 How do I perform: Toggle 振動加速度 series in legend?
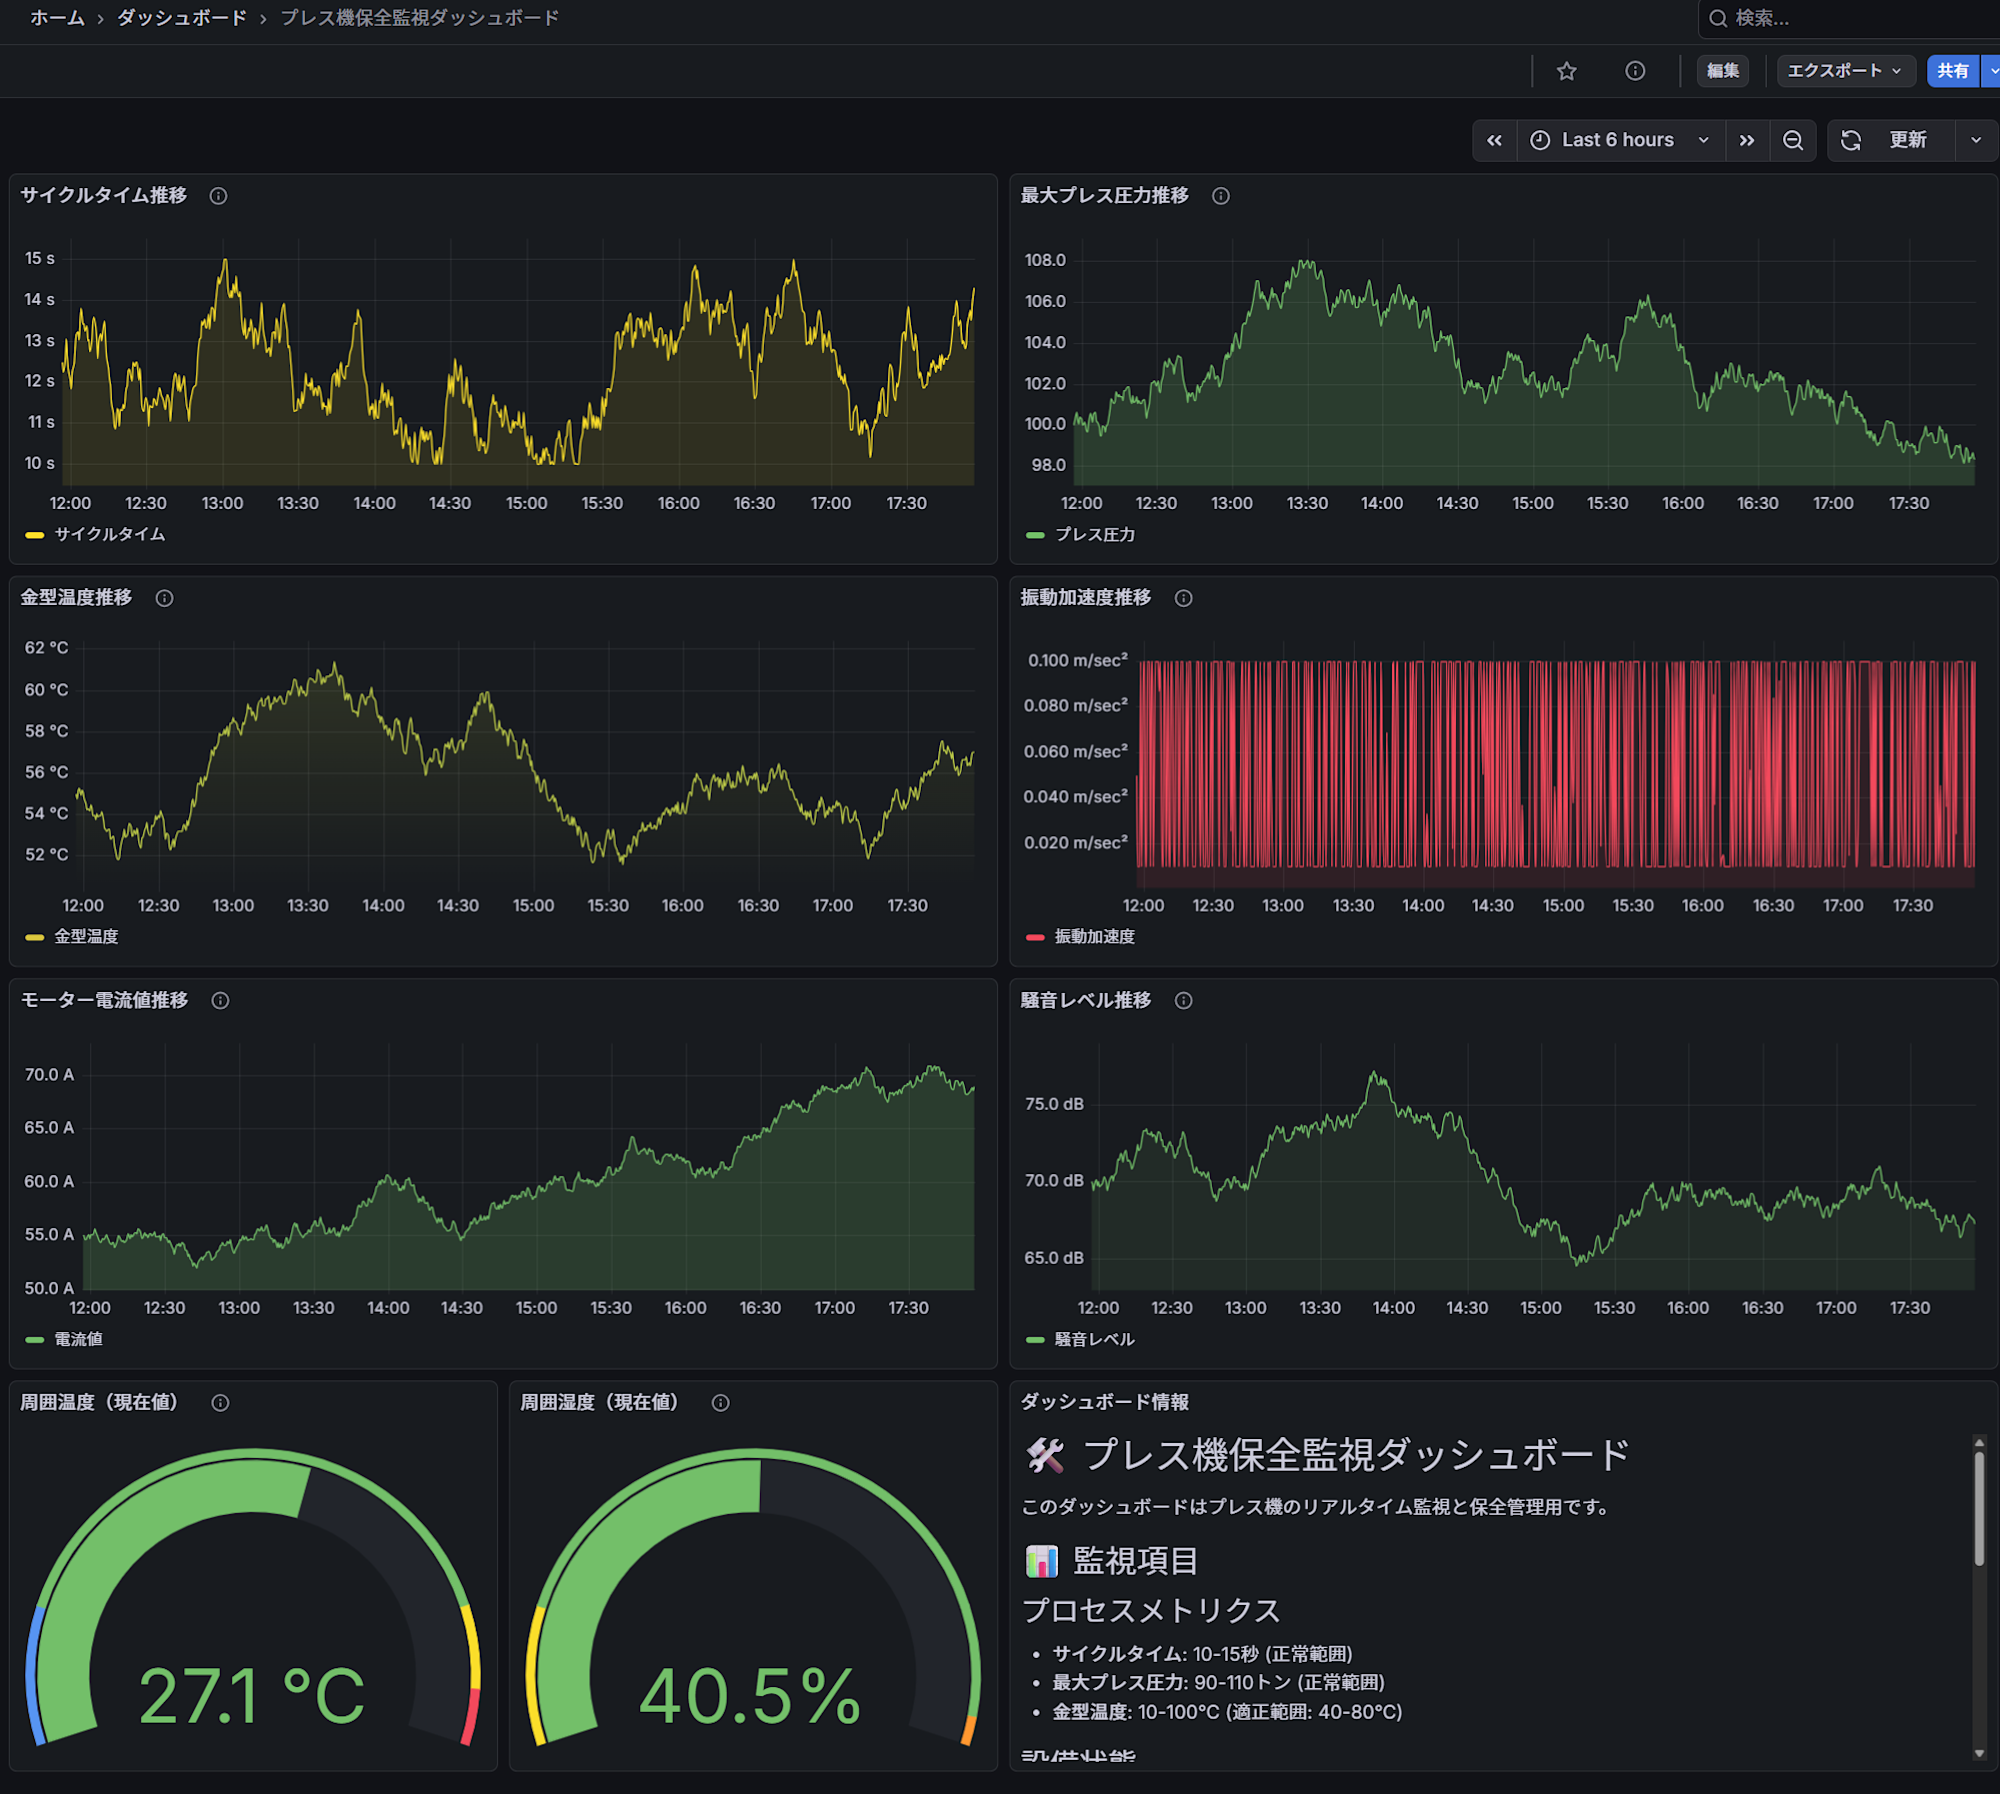(1094, 937)
